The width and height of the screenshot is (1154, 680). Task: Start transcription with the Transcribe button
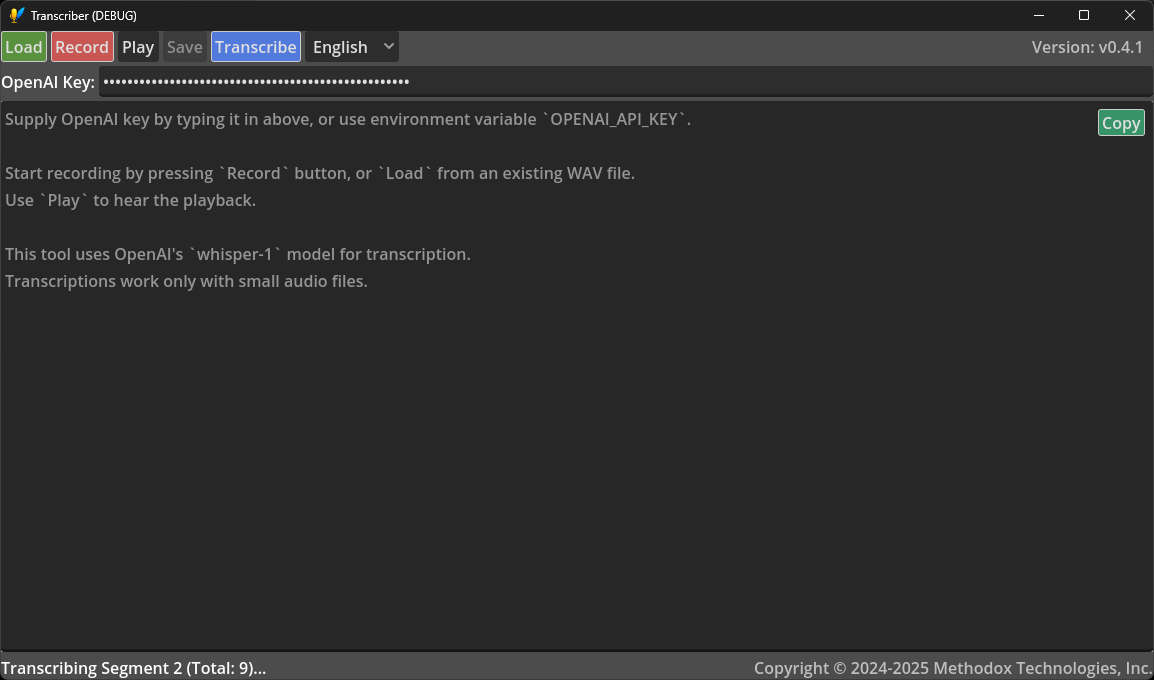[x=256, y=47]
